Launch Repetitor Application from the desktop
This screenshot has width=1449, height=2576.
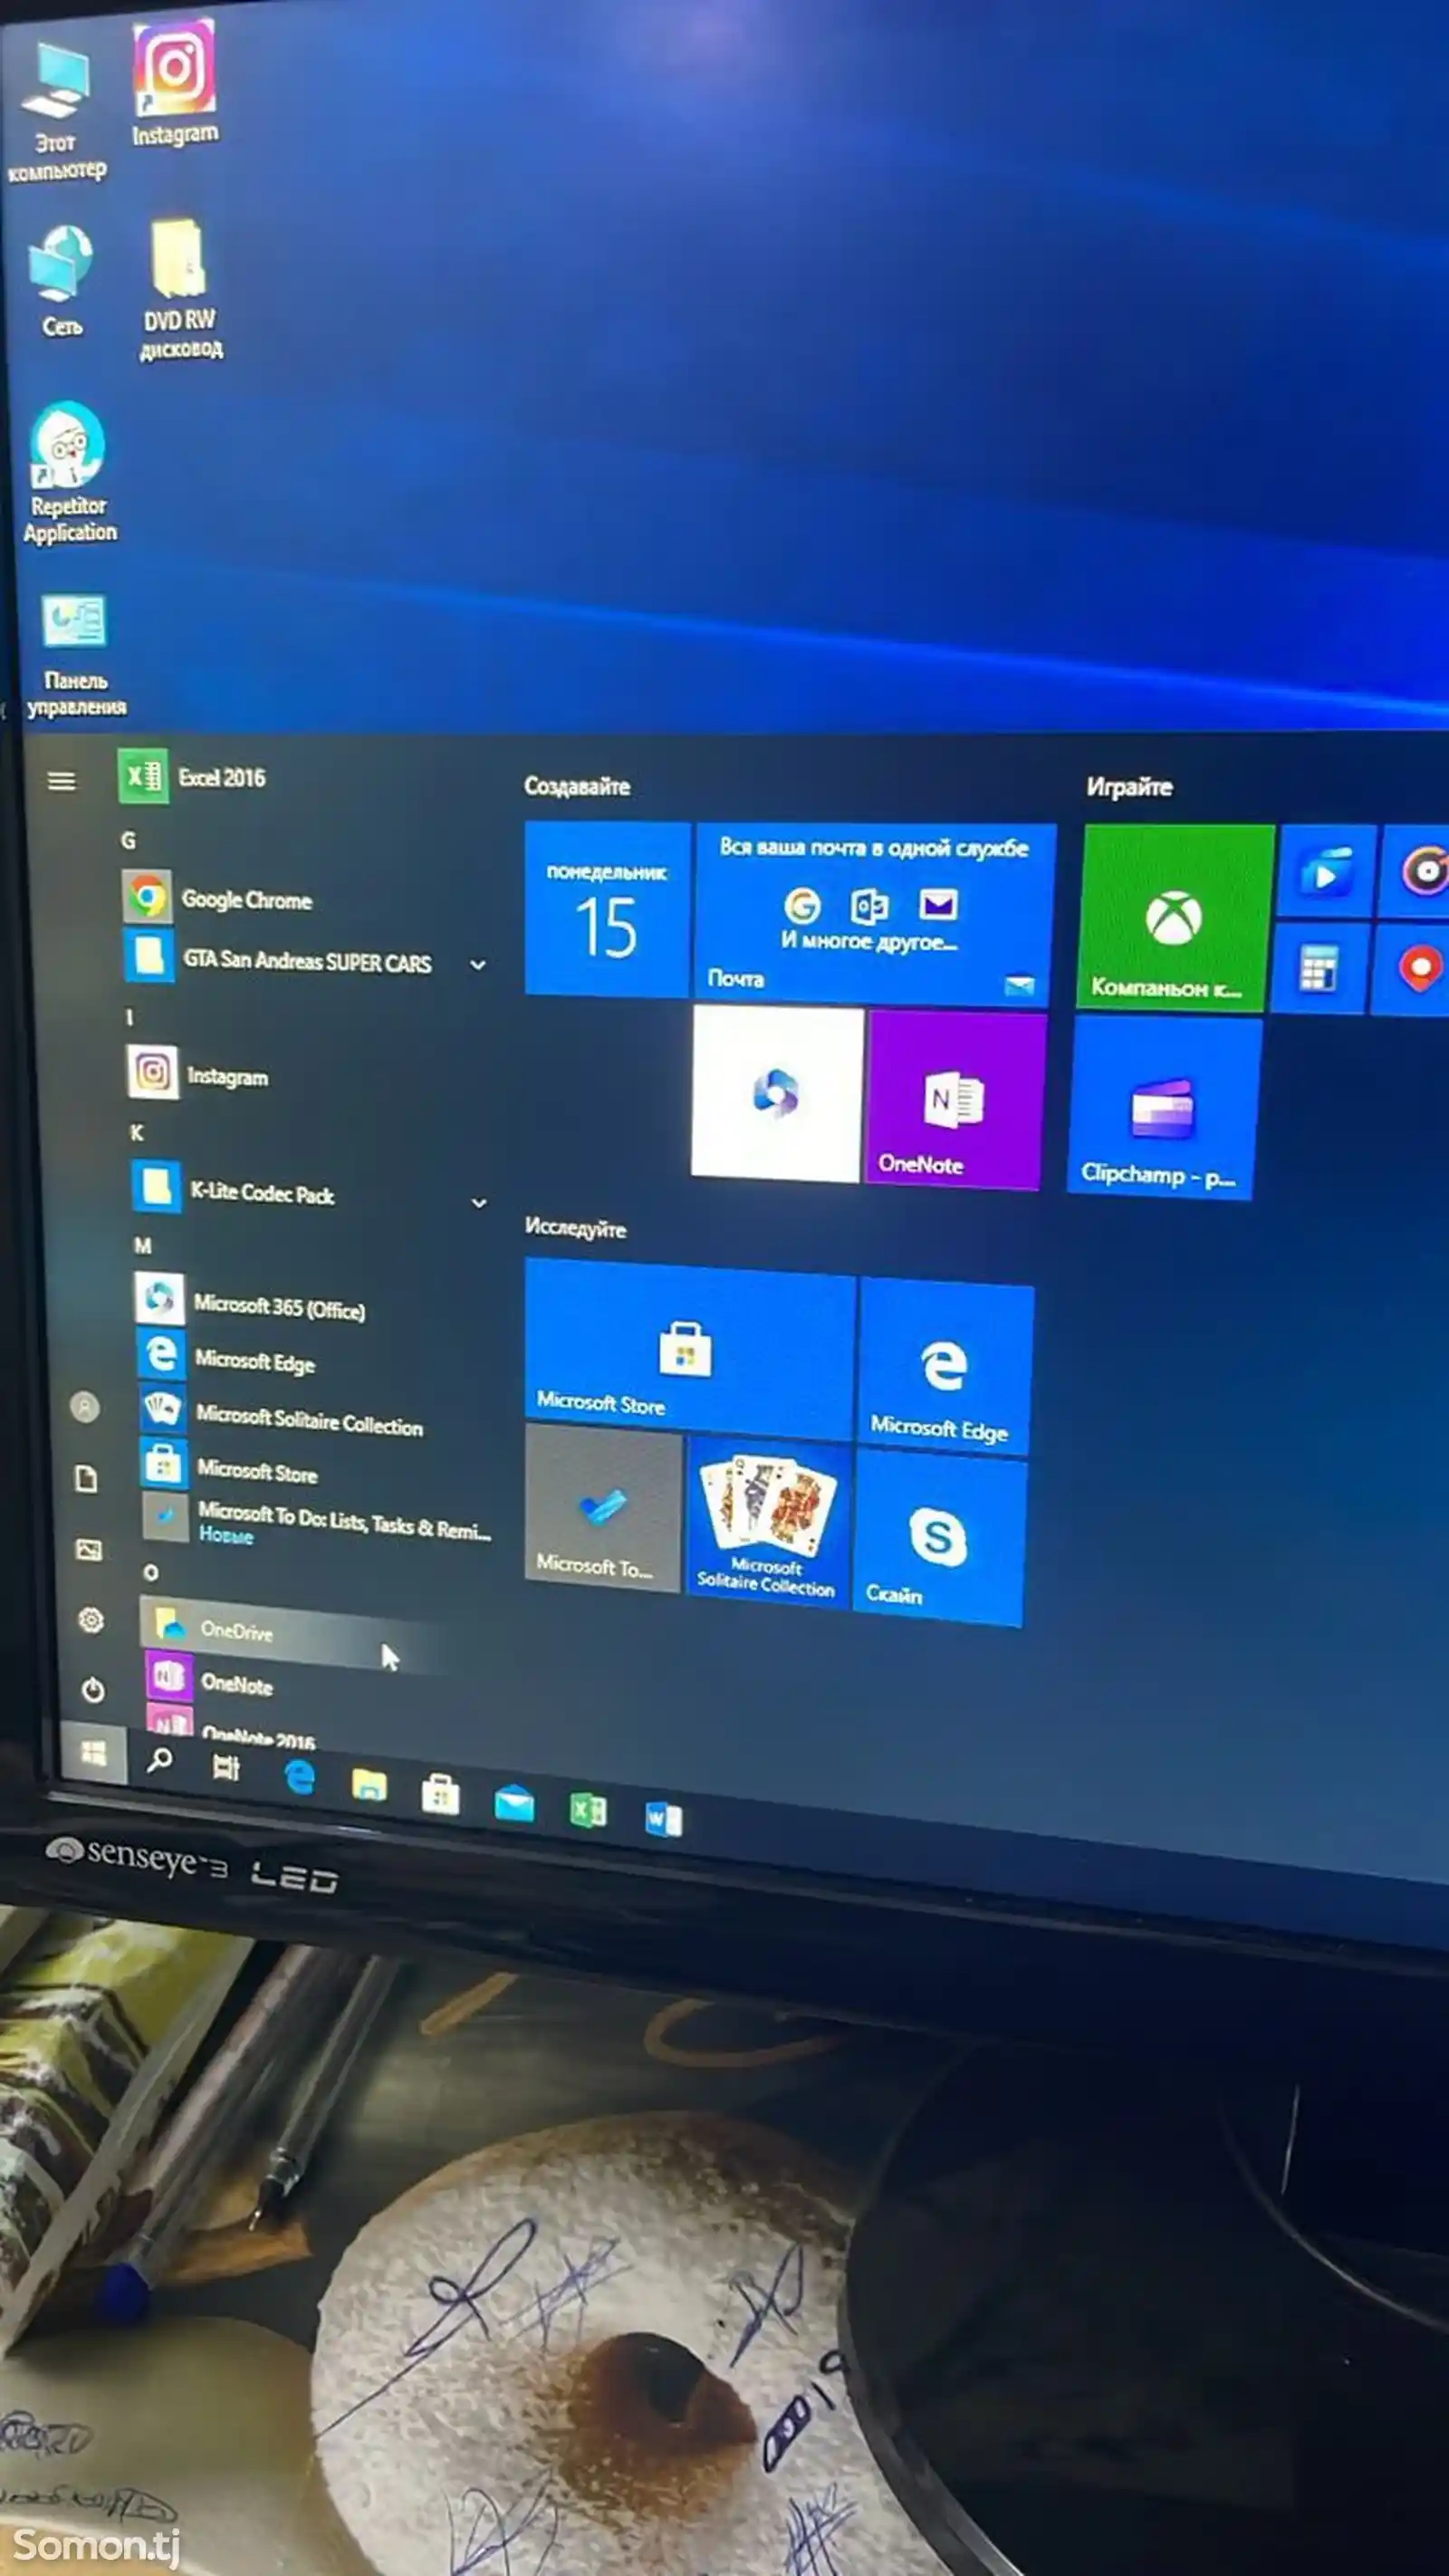(68, 472)
